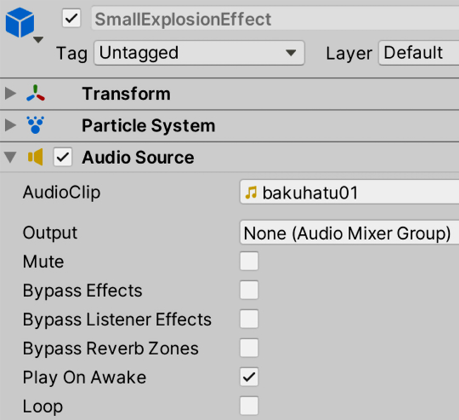Click the Transform component axis icon
Screen dimensions: 459x420
36,94
